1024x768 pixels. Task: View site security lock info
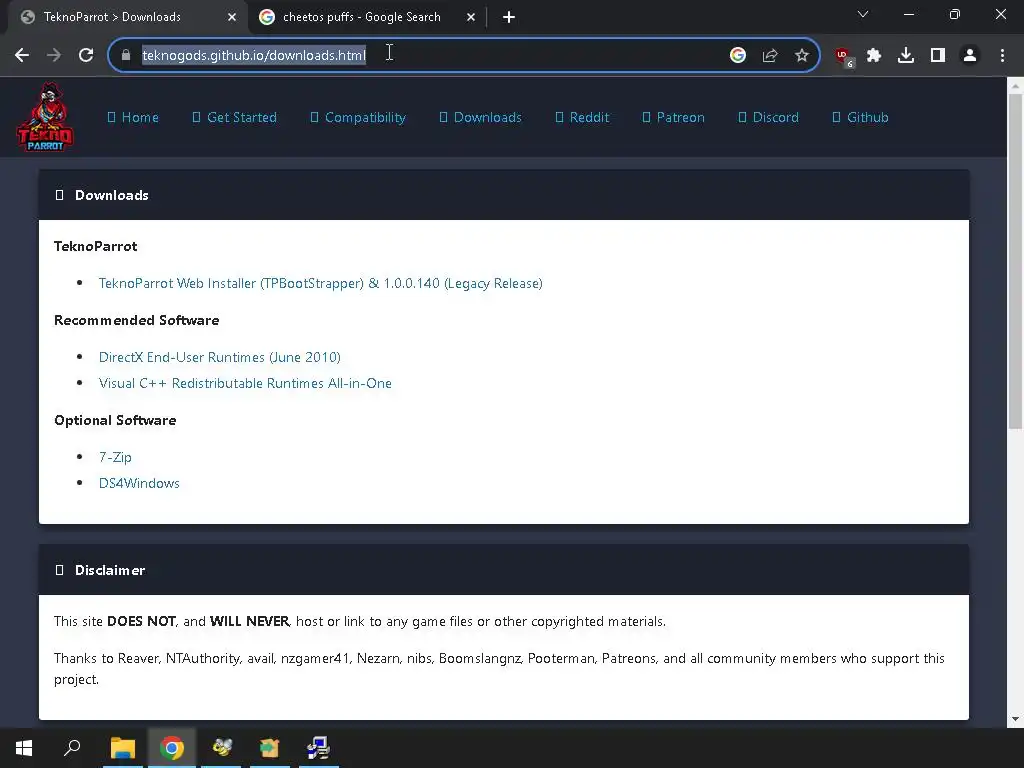tap(125, 56)
